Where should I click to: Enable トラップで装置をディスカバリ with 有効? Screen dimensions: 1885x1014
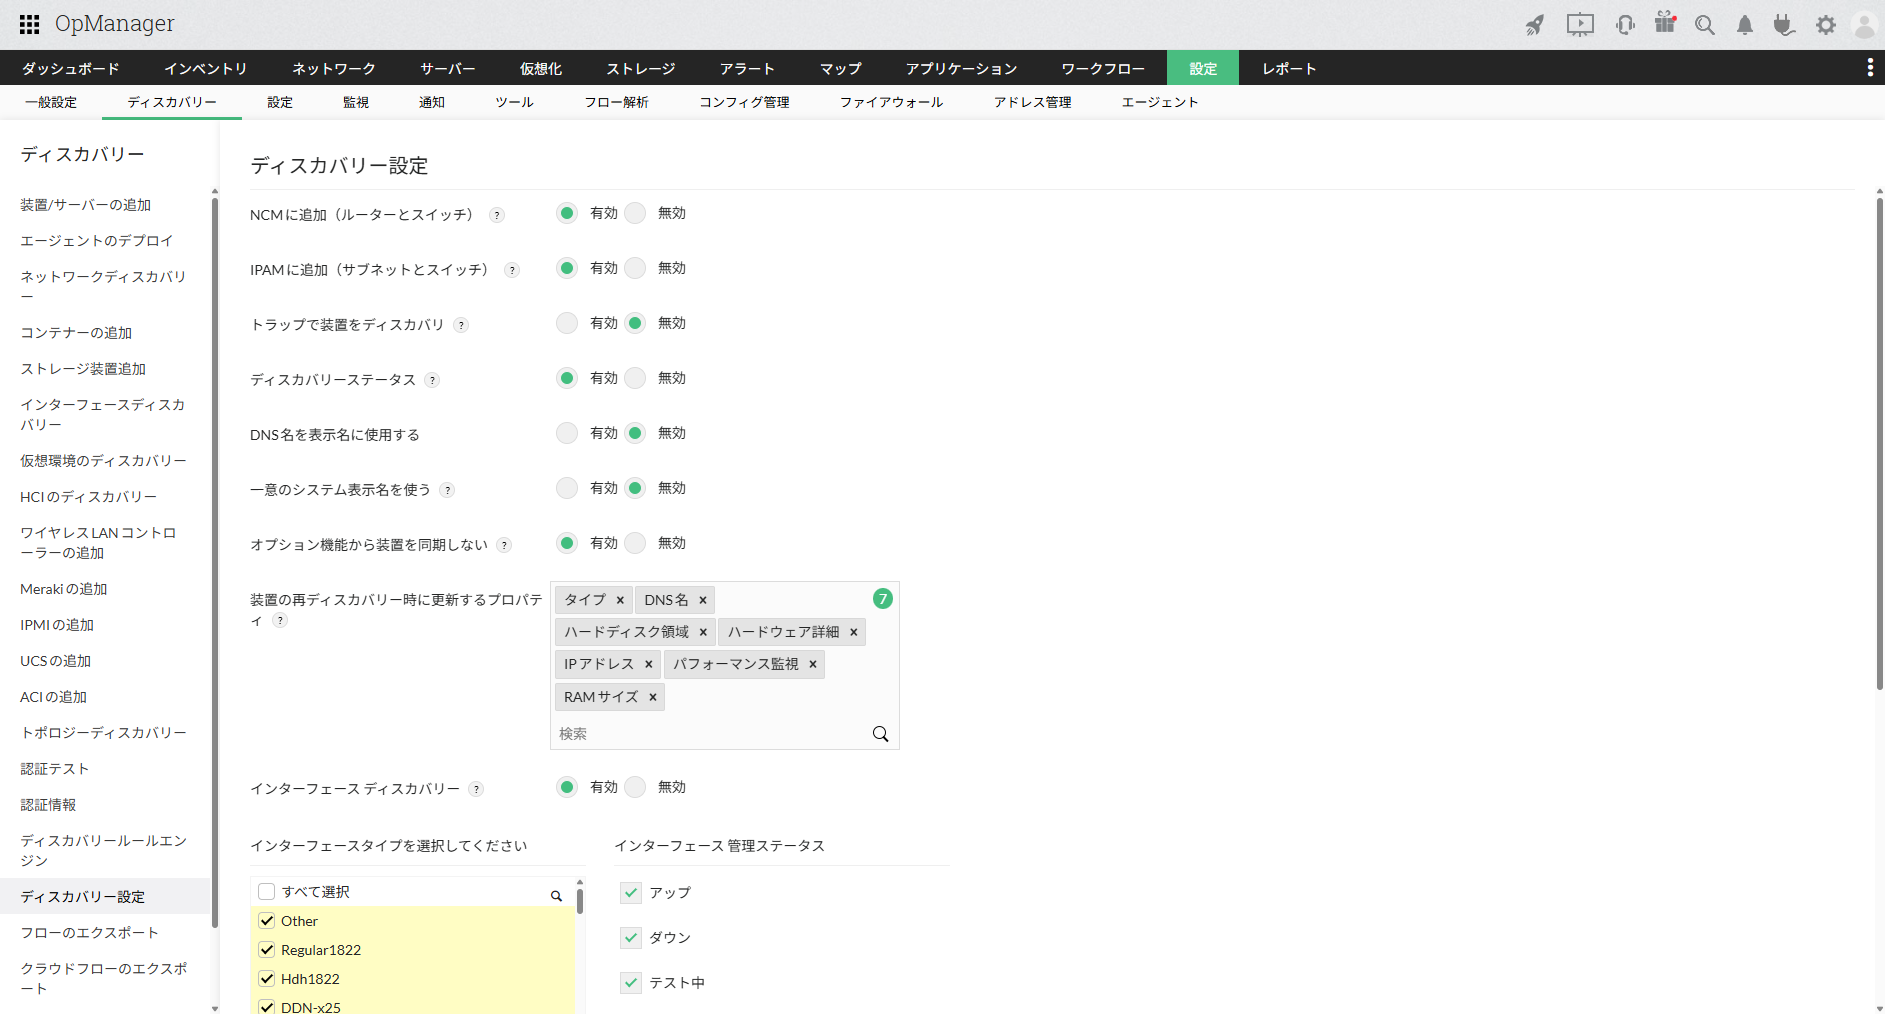point(567,323)
